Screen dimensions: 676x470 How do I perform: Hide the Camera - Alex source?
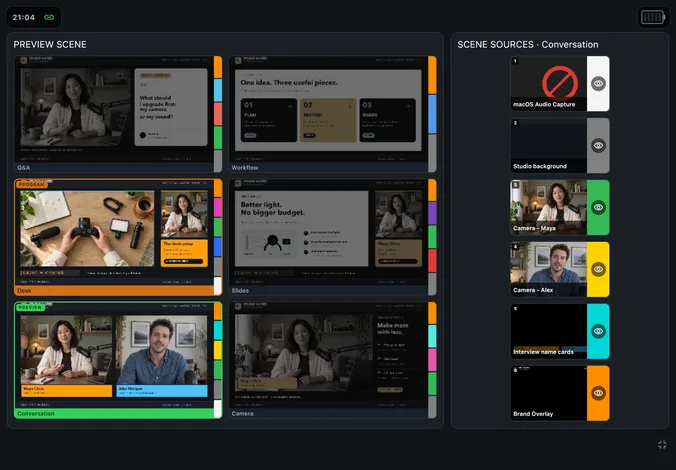click(598, 269)
